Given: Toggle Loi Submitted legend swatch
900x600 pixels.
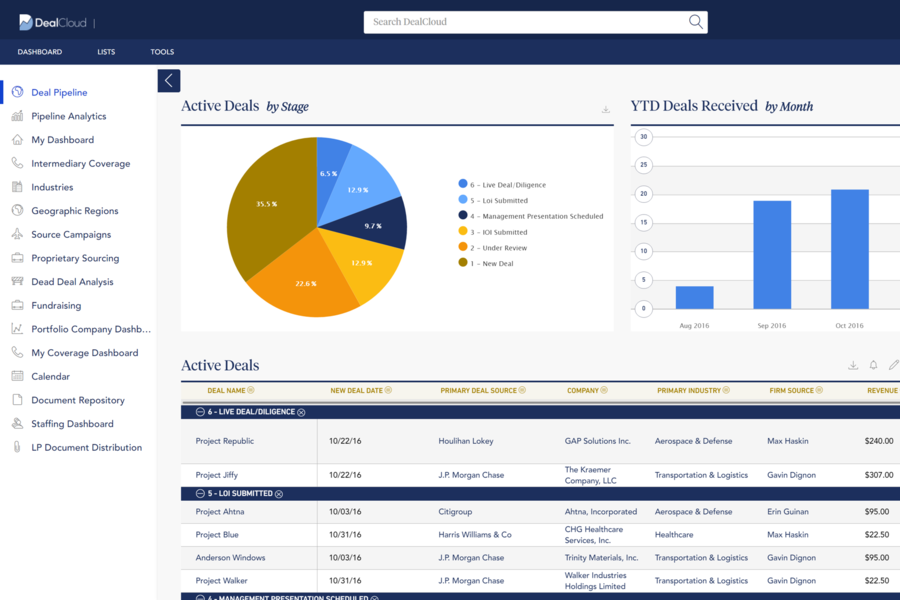Looking at the screenshot, I should click(x=463, y=199).
